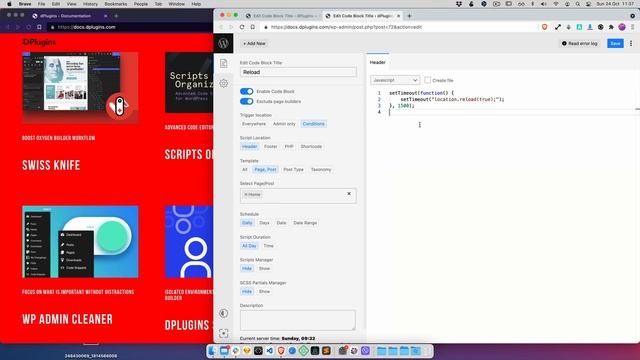
Task: Click the blue download extension icon
Action: coord(590,27)
